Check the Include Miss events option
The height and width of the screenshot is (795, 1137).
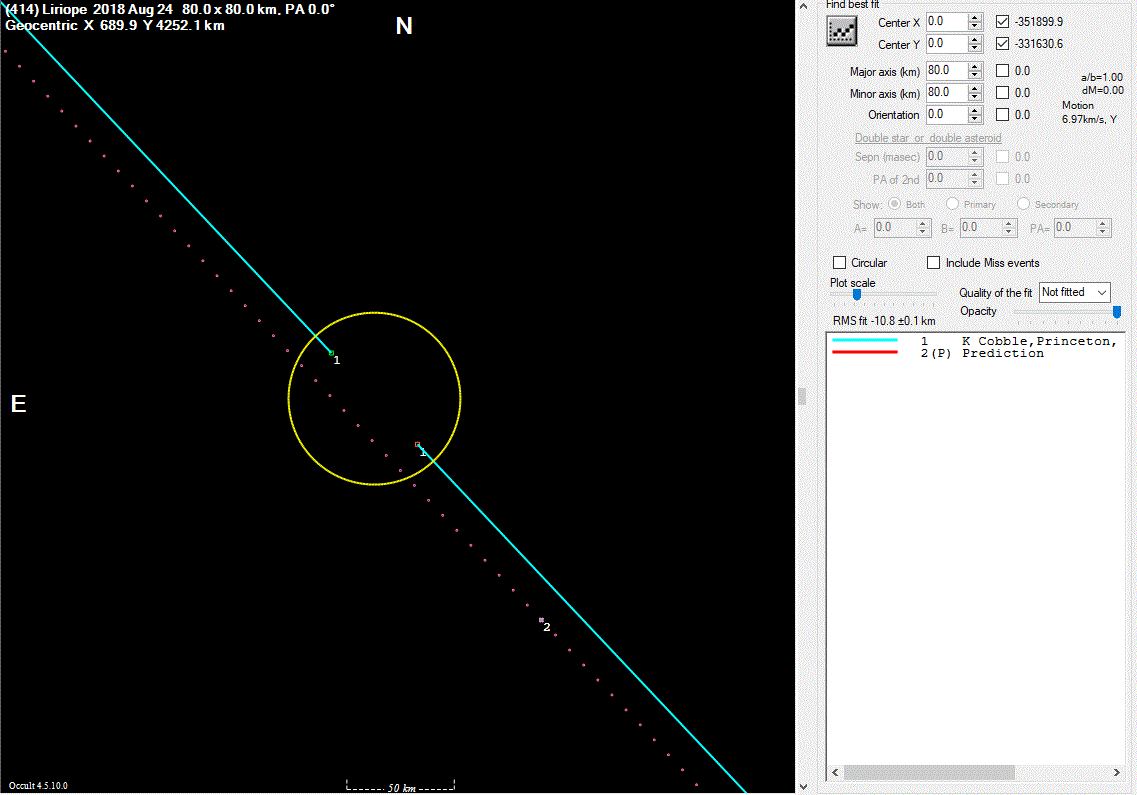coord(934,263)
